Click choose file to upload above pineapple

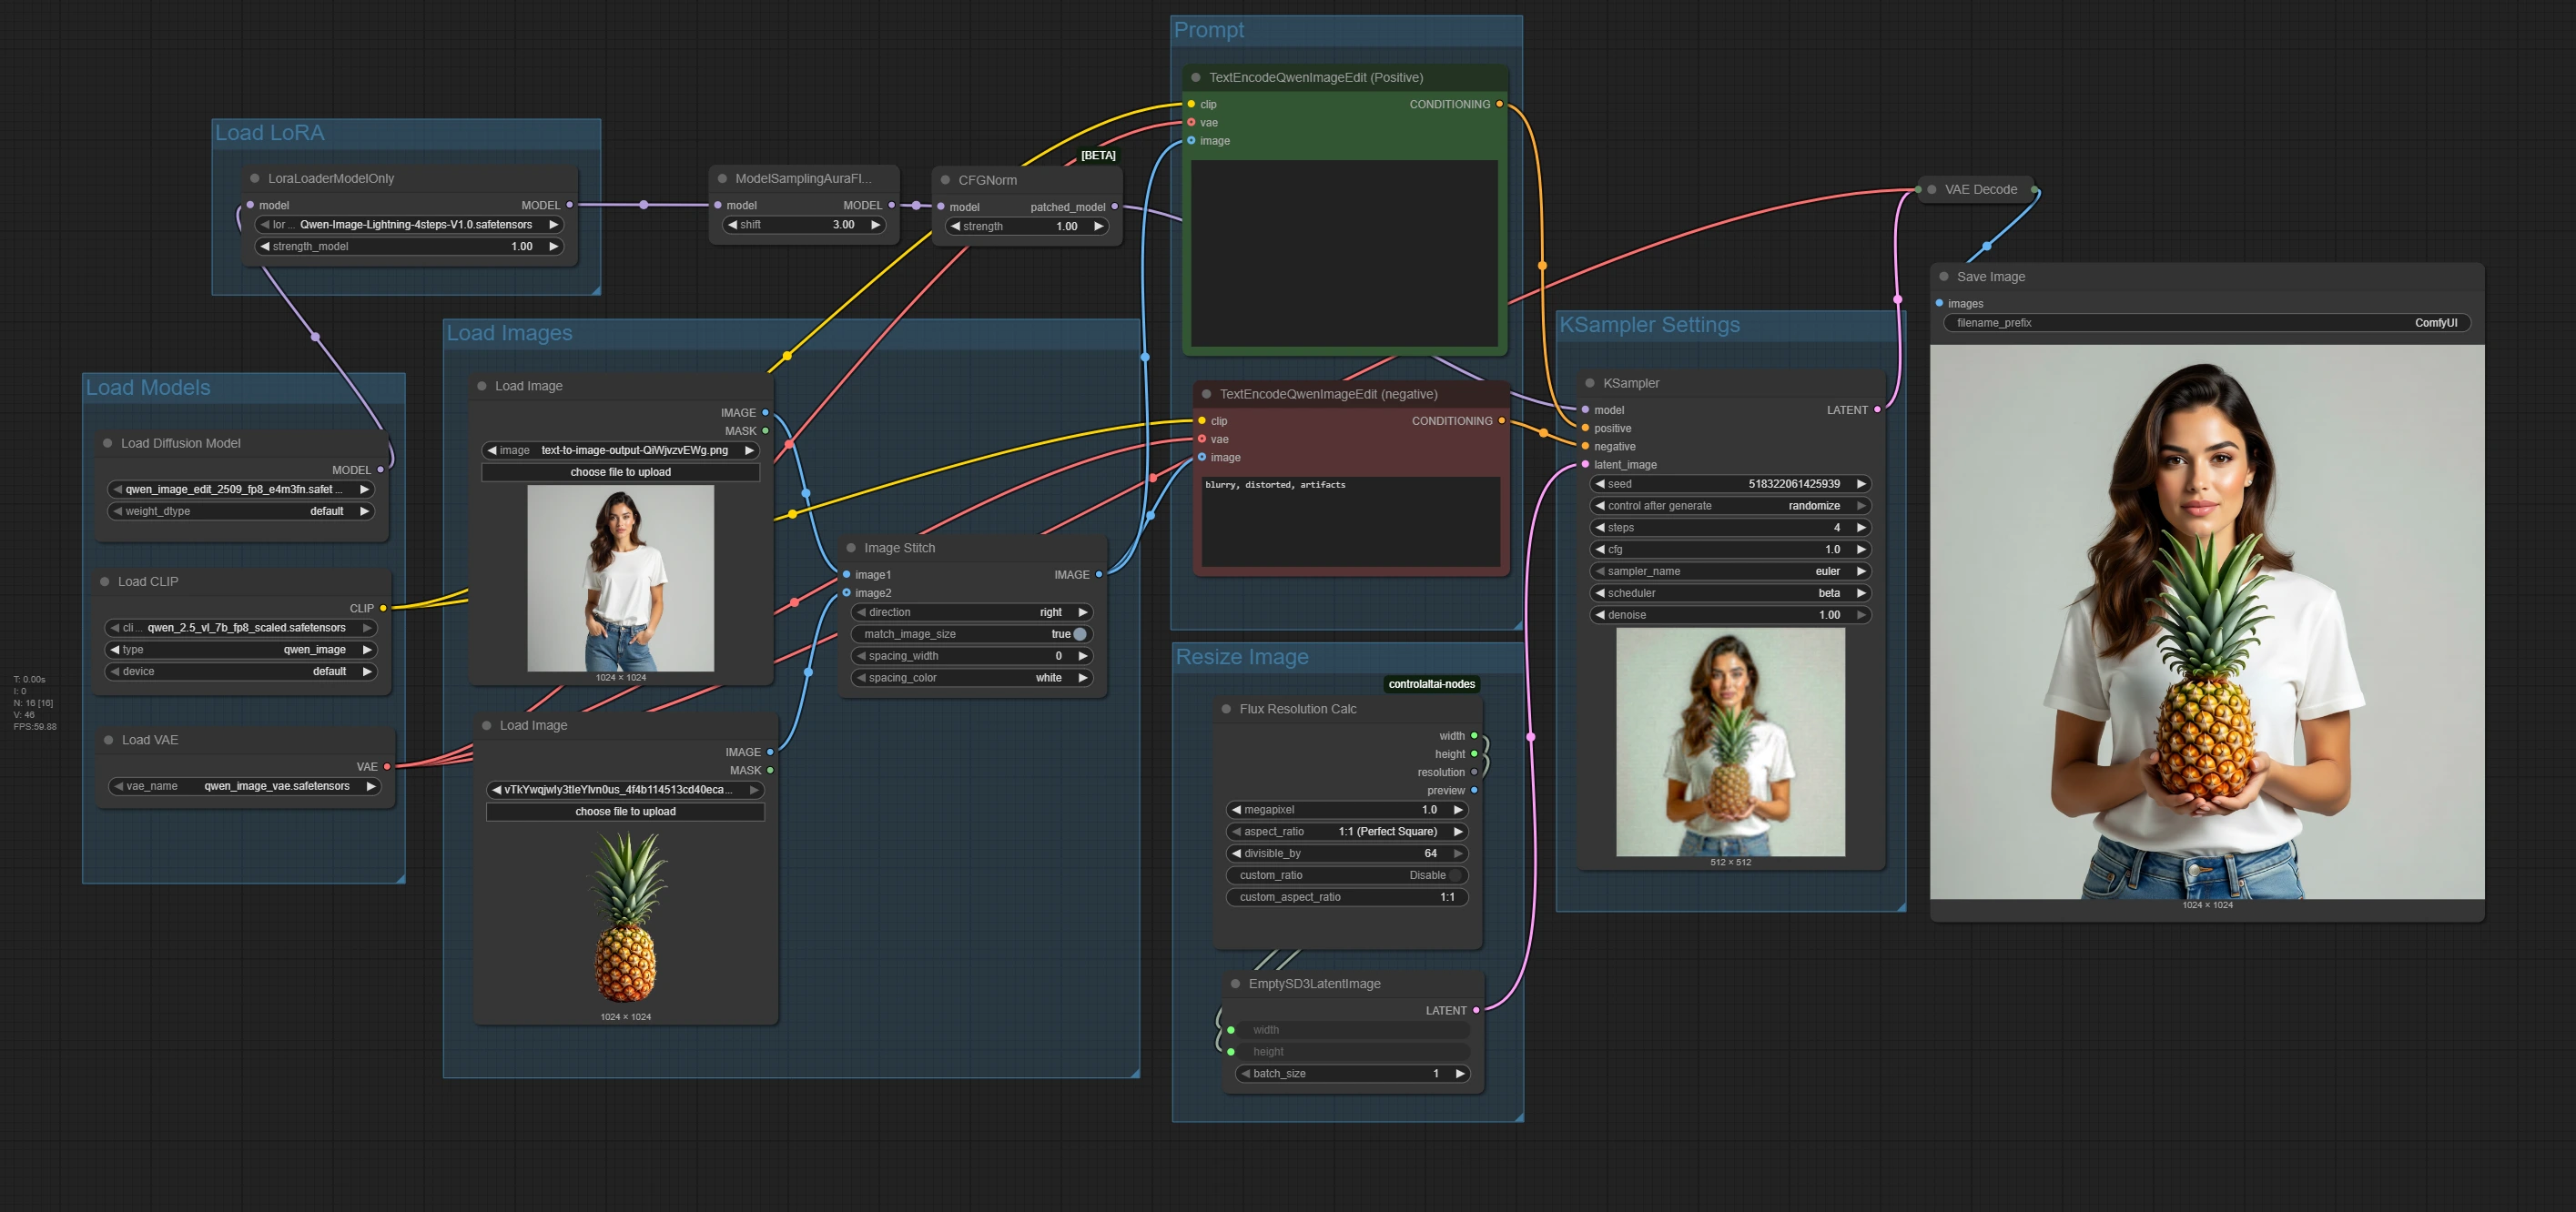pos(625,812)
